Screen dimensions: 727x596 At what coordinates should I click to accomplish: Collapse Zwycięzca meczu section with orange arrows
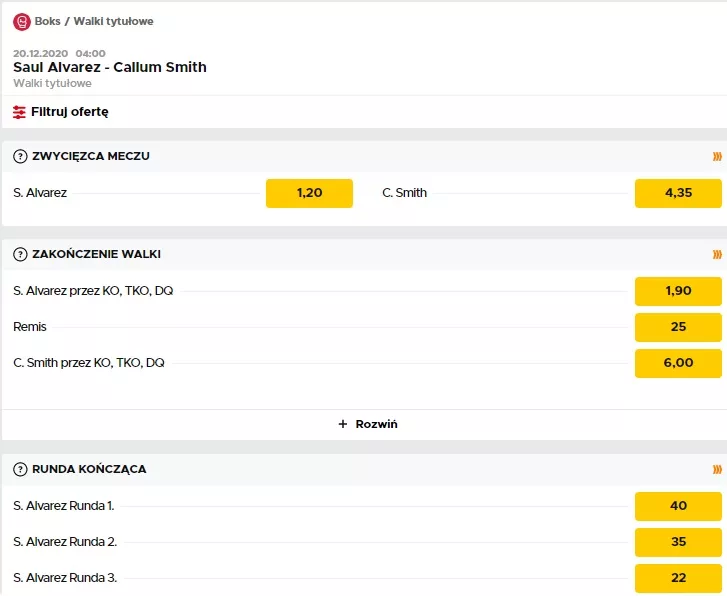[x=716, y=156]
